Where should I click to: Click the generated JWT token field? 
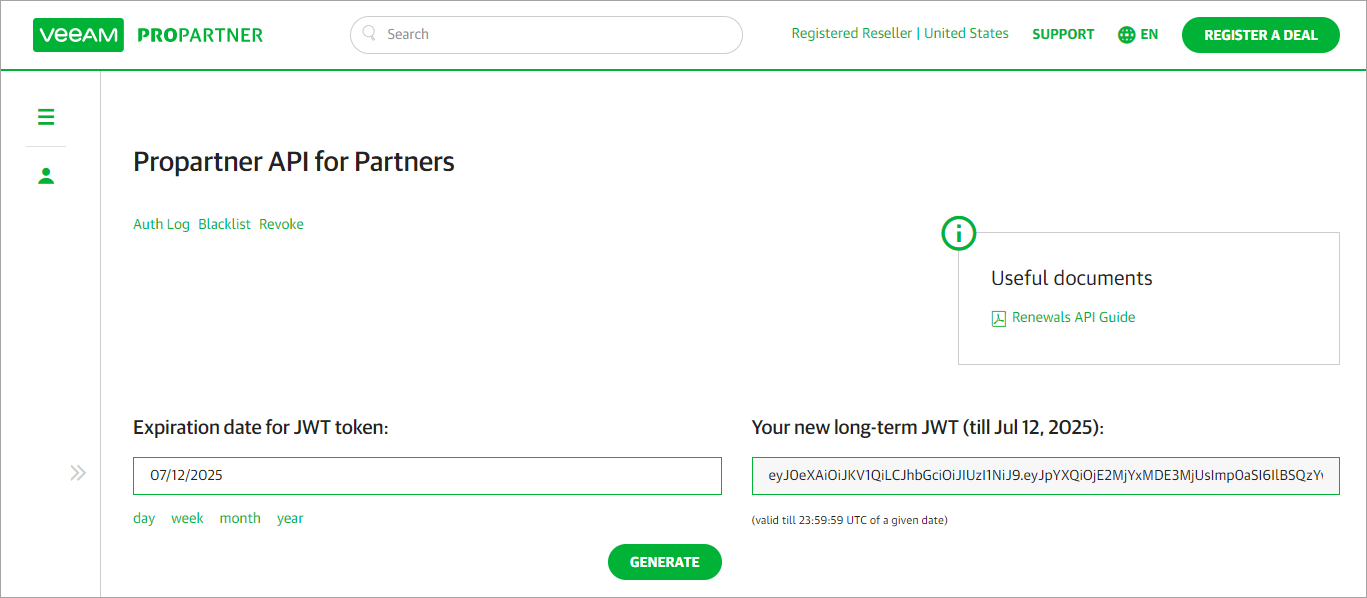tap(1045, 476)
